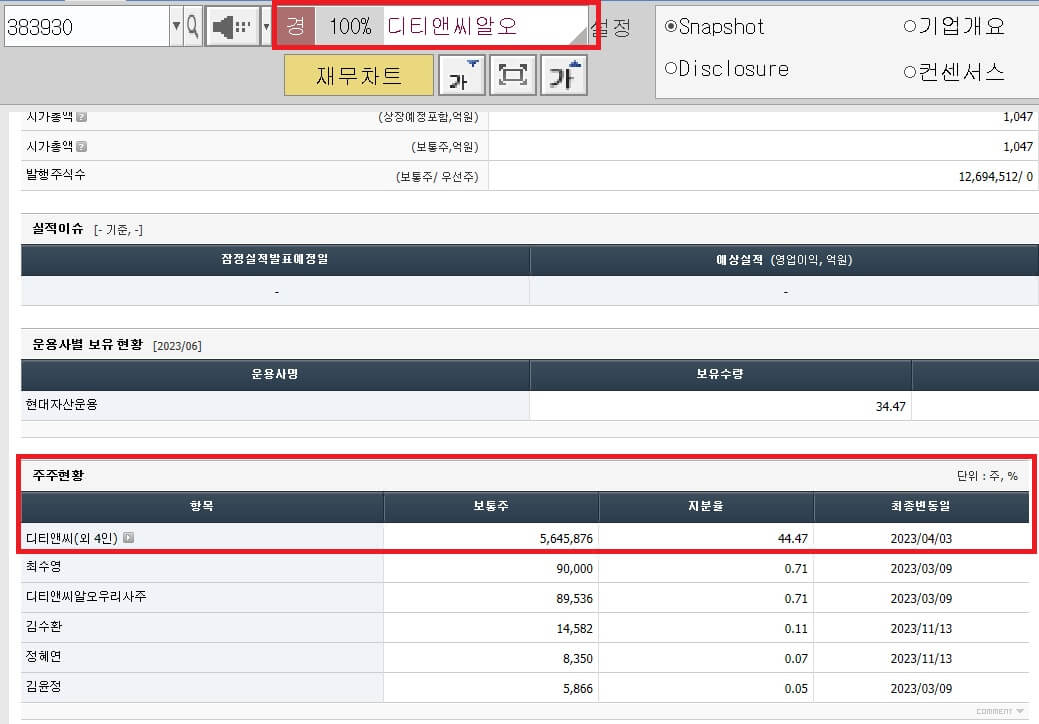The width and height of the screenshot is (1039, 724).
Task: Click help icon next to first 시가총액
Action: (x=82, y=117)
